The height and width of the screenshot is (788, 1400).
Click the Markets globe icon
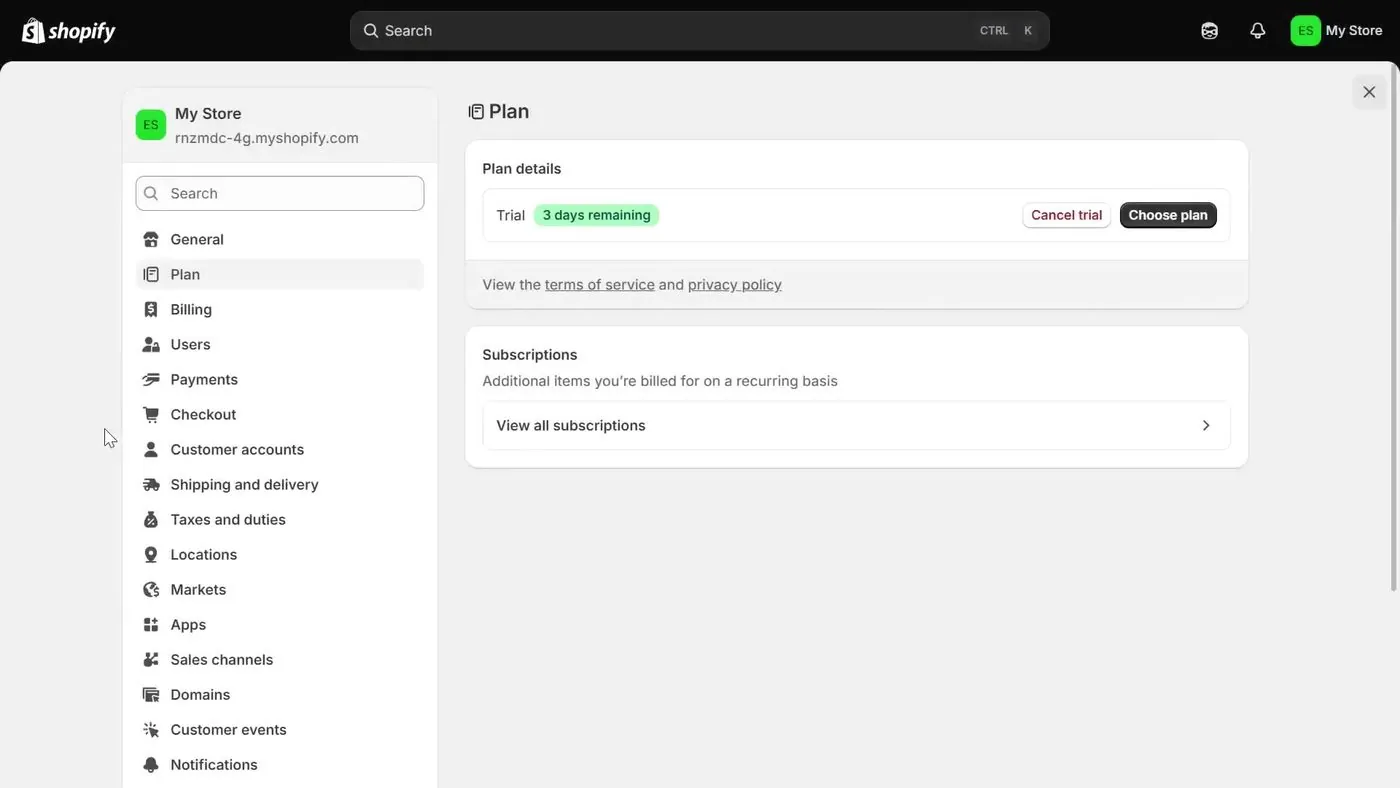point(151,590)
